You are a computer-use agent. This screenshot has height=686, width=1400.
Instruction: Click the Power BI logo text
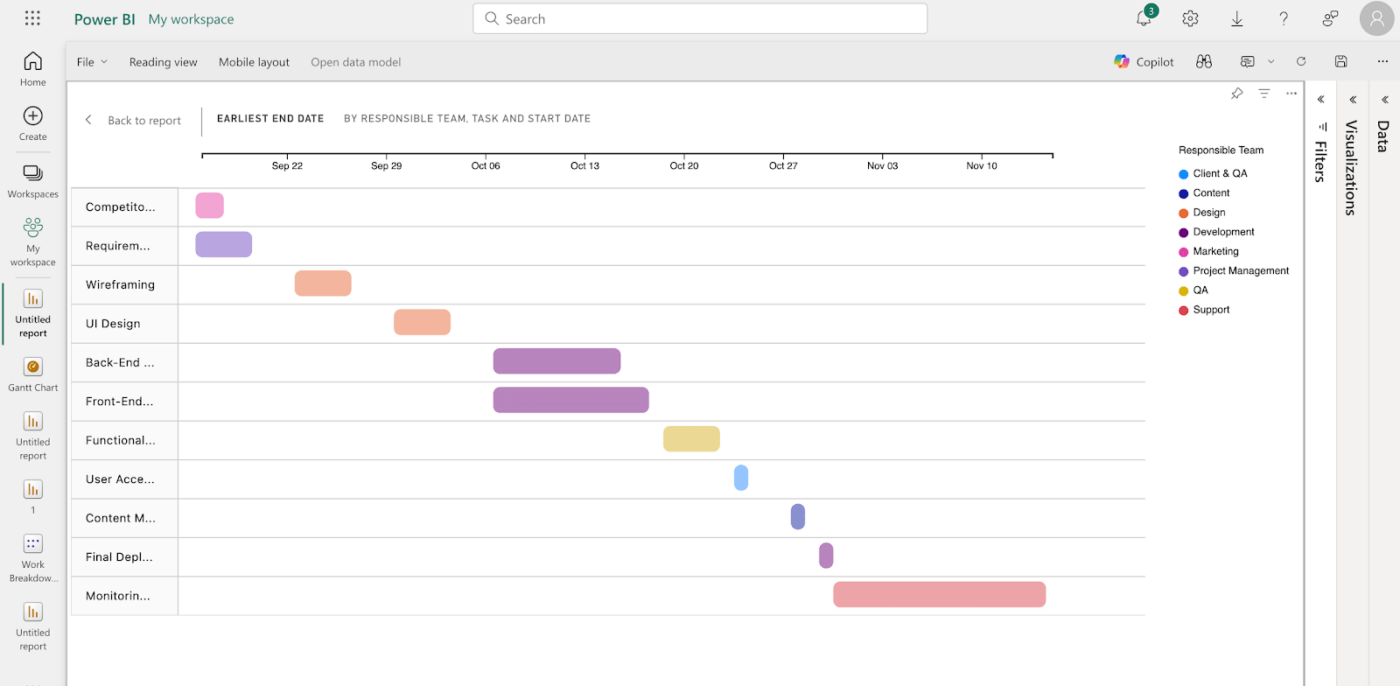click(105, 19)
